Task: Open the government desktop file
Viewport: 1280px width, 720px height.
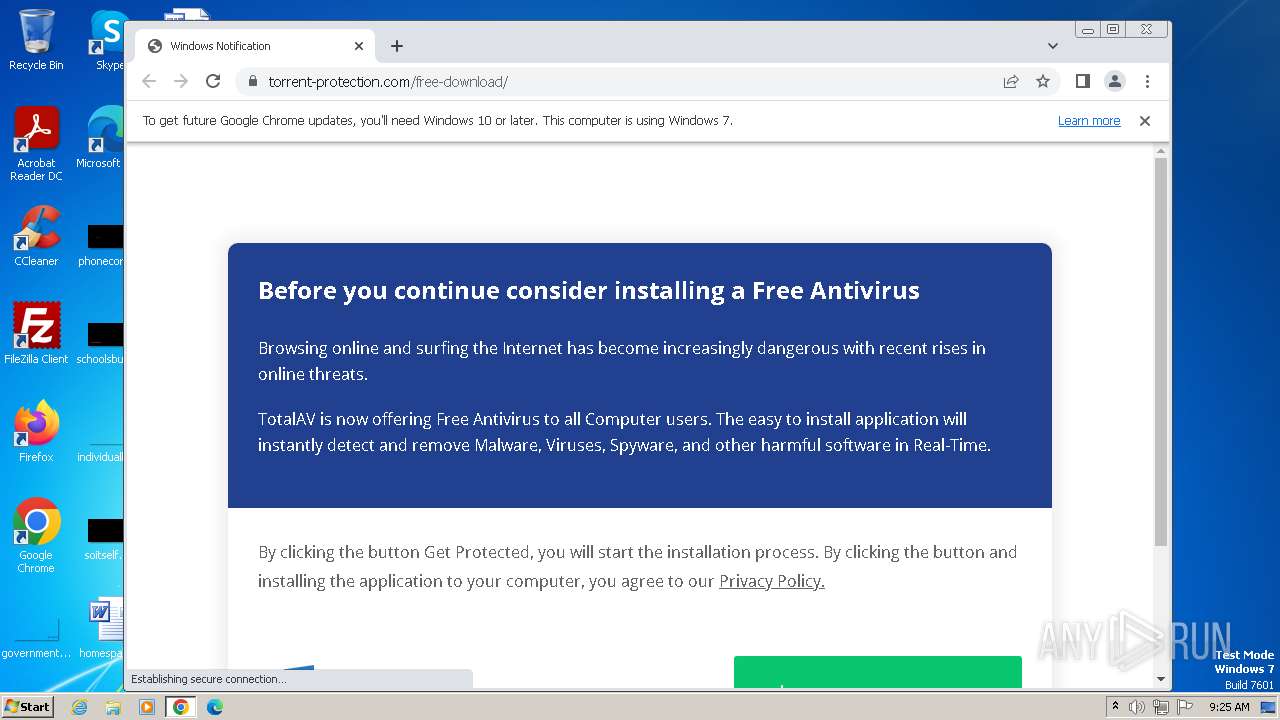Action: click(x=36, y=638)
